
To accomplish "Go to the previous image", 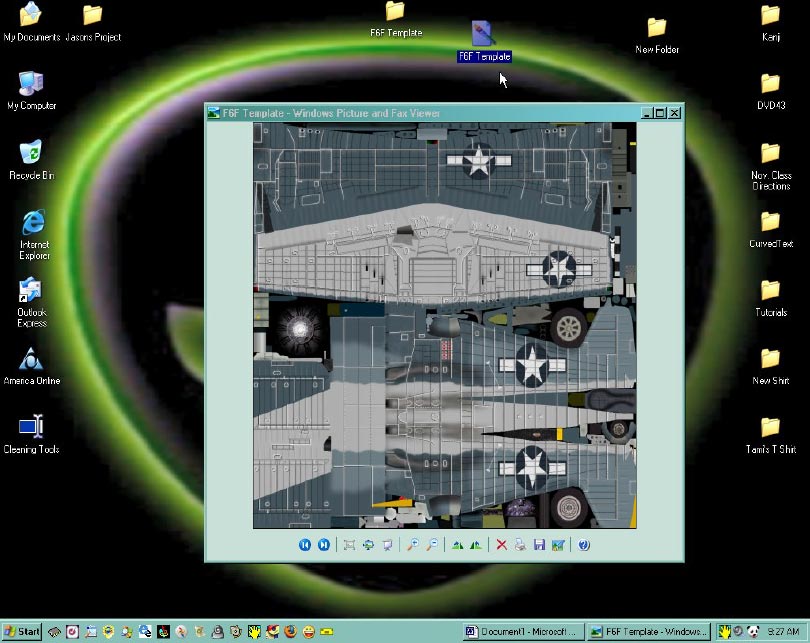I will tap(305, 545).
